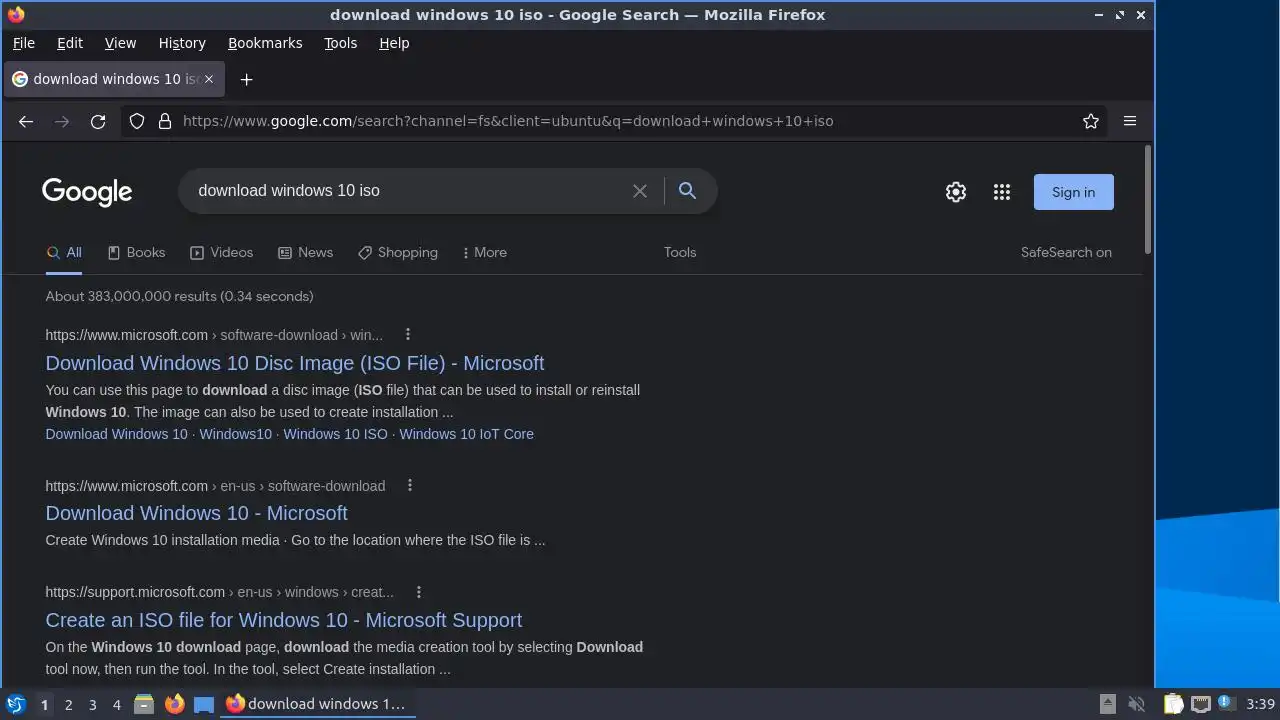1280x720 pixels.
Task: Open Download Windows 10 Disc Image link
Action: [295, 363]
